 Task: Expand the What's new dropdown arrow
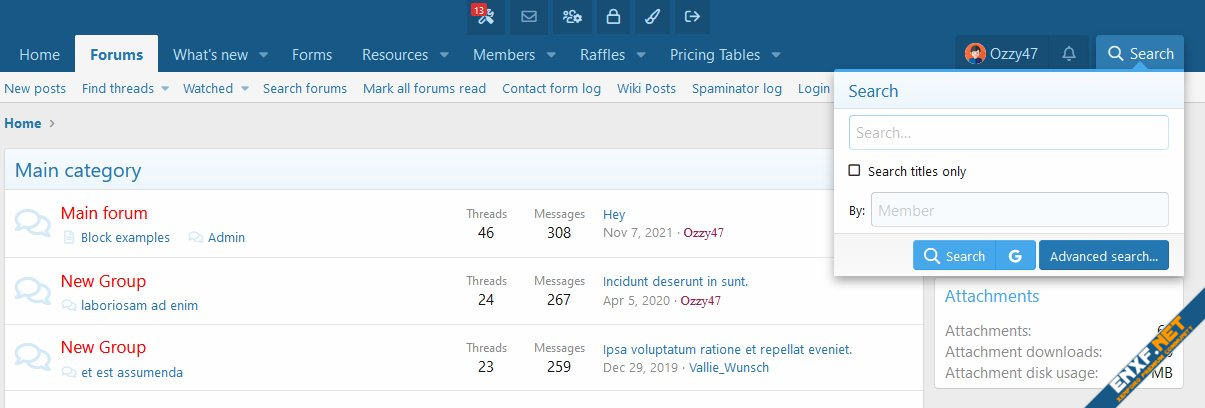click(x=264, y=55)
